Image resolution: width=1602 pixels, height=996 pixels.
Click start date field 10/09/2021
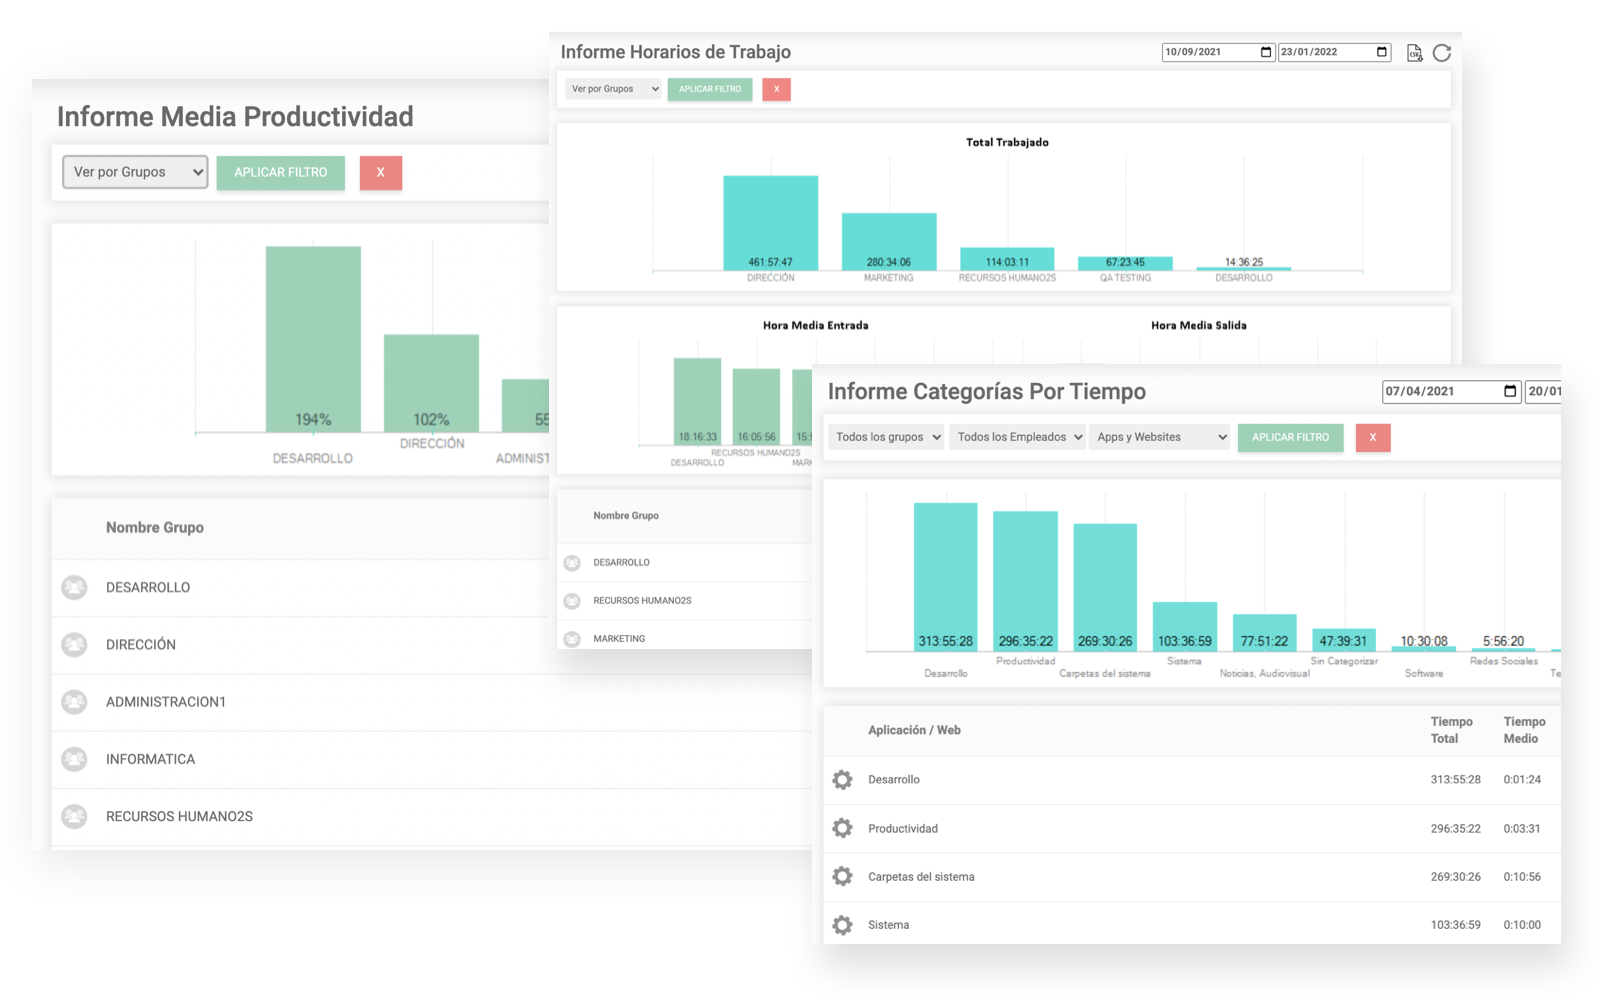1218,52
